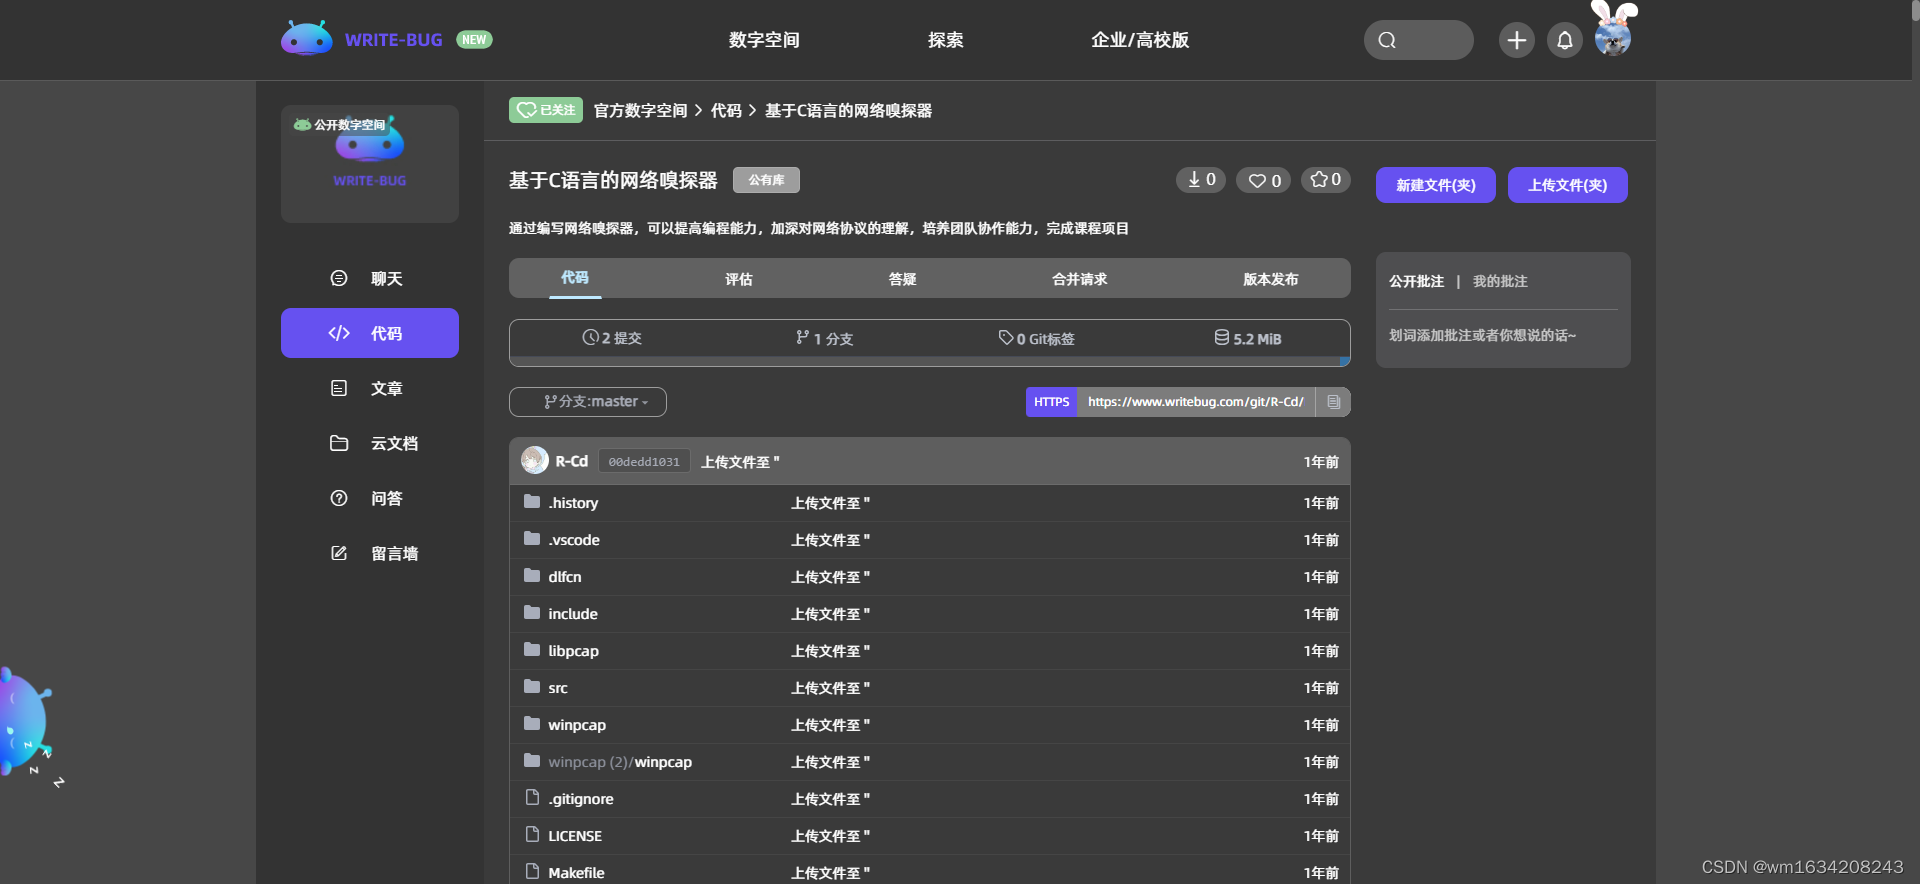Click the 上传文件至 message in src row
Viewport: 1920px width, 884px height.
[x=830, y=688]
